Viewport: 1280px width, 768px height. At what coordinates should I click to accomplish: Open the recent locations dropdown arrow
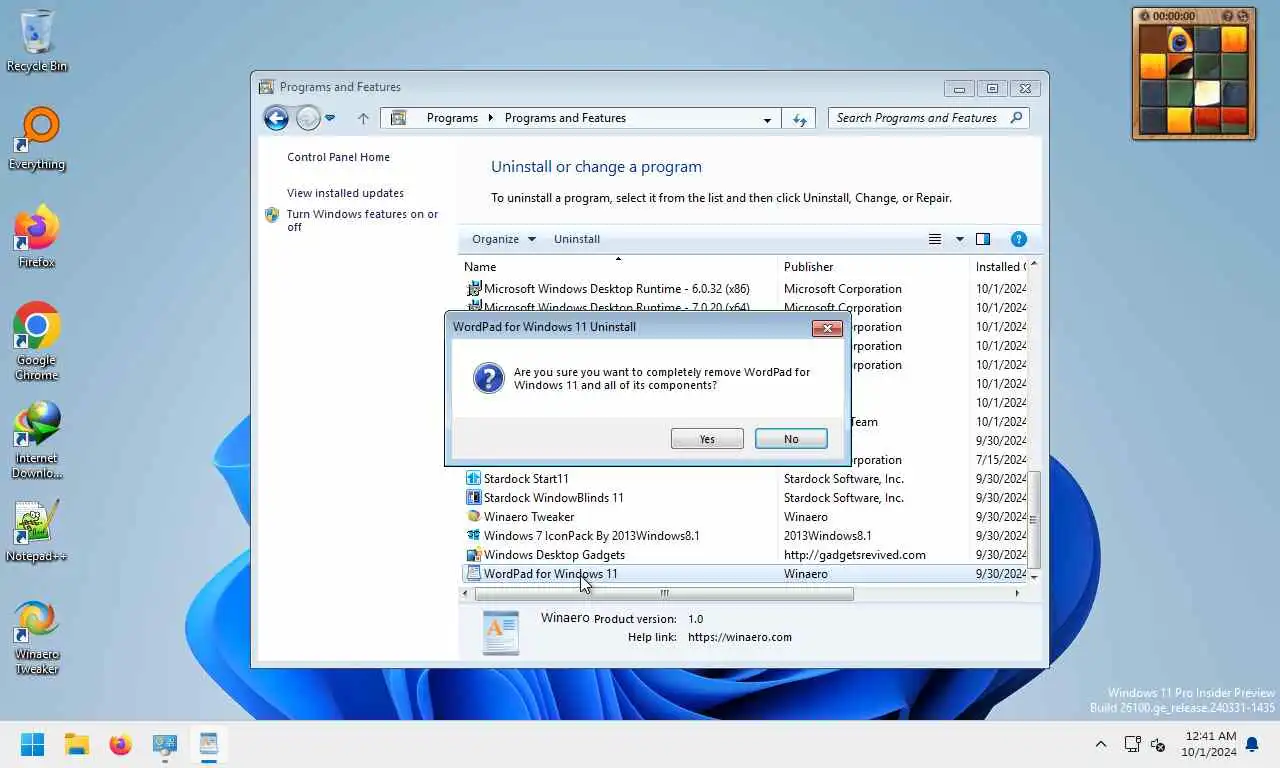tap(330, 118)
